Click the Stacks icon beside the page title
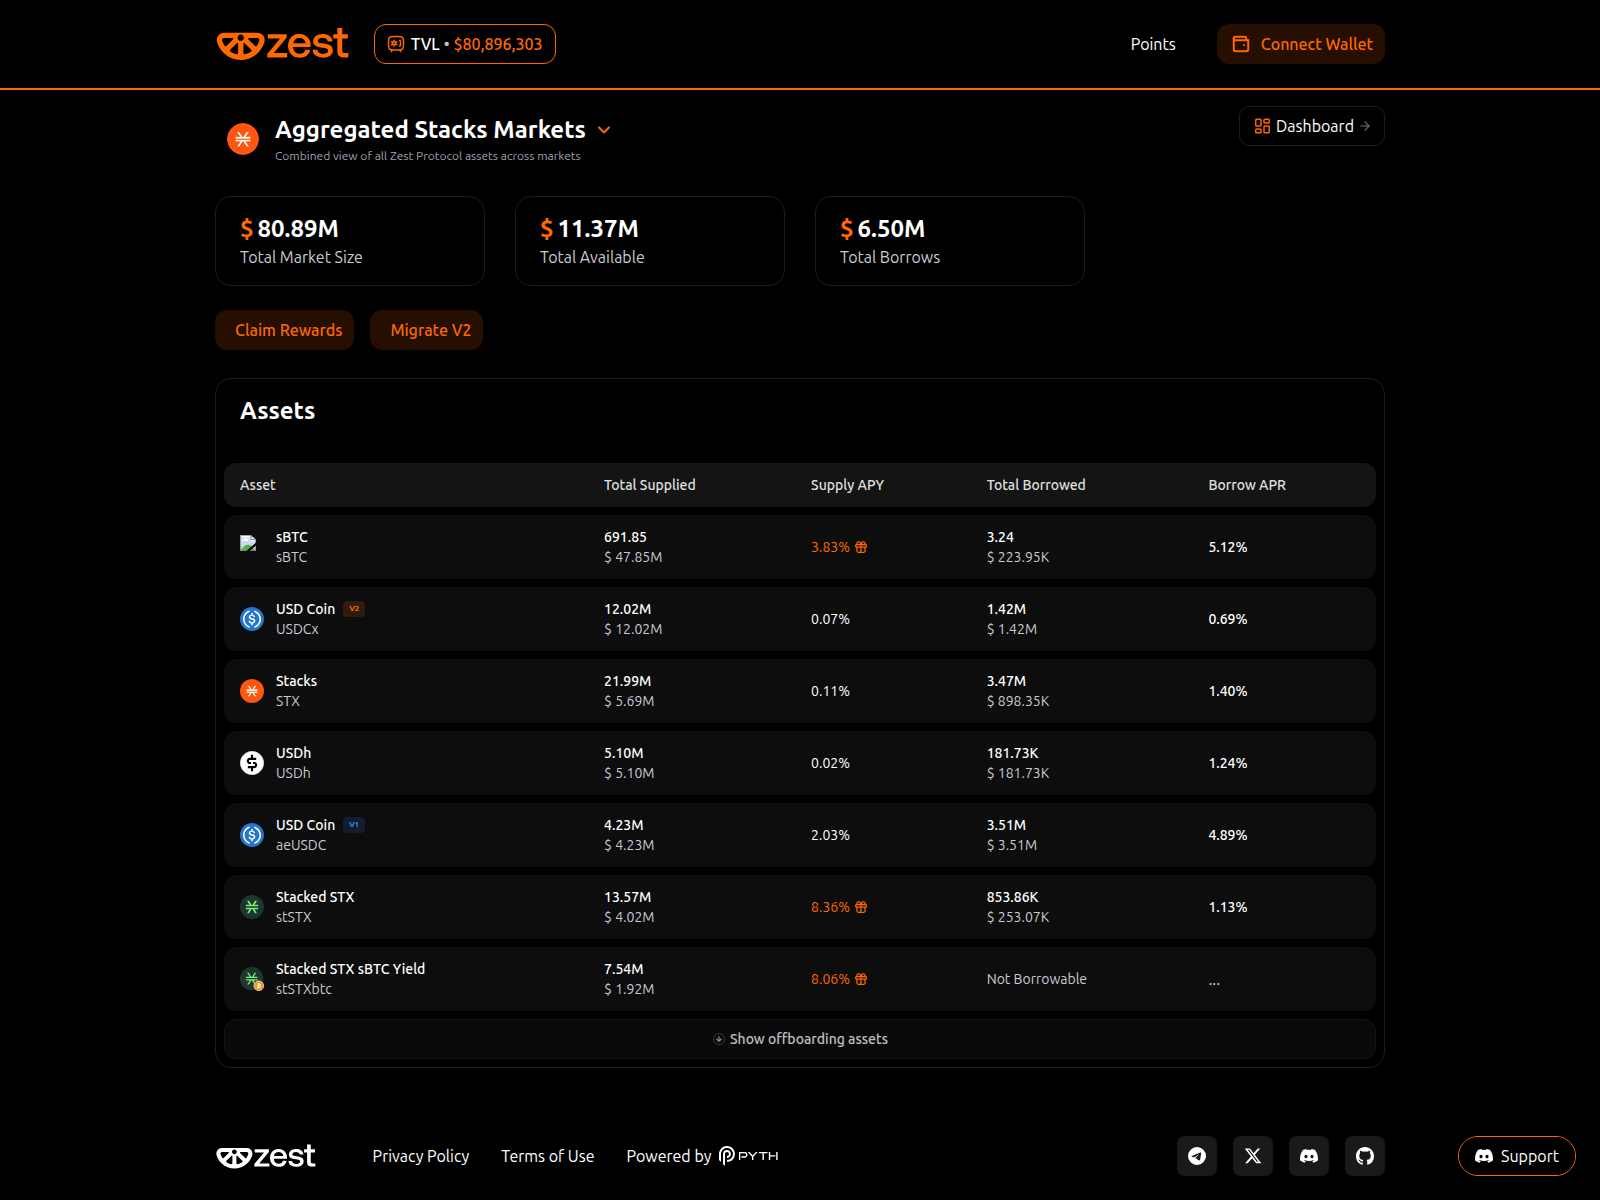This screenshot has height=1200, width=1600. tap(242, 139)
